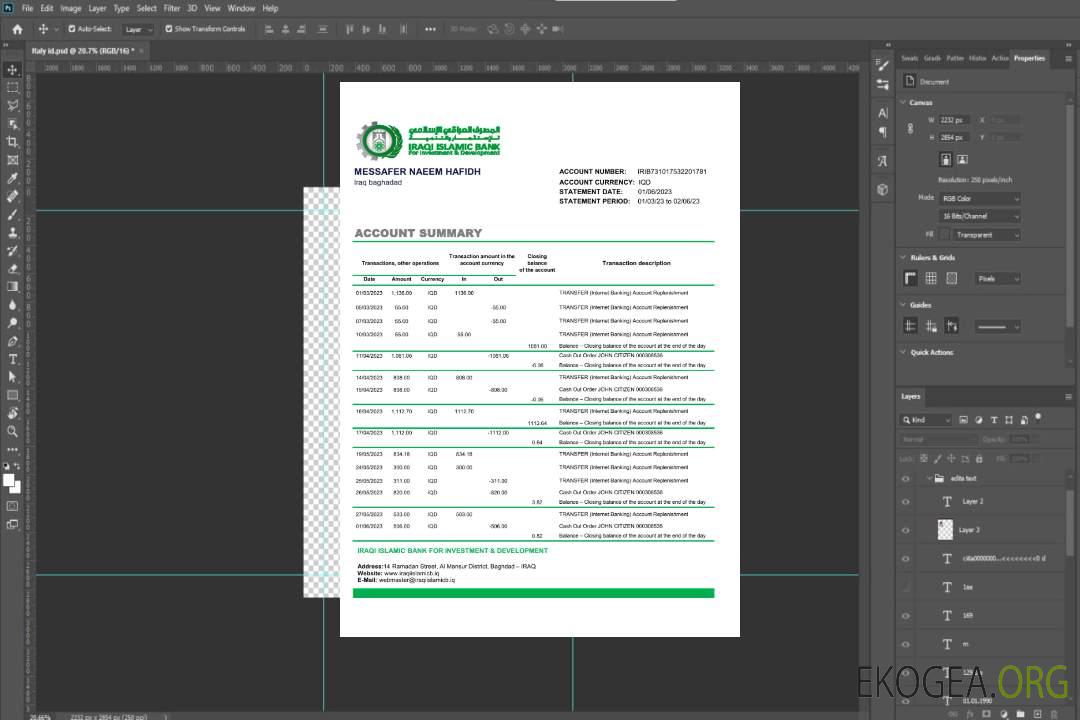Open the RGB Color mode dropdown

(x=980, y=198)
